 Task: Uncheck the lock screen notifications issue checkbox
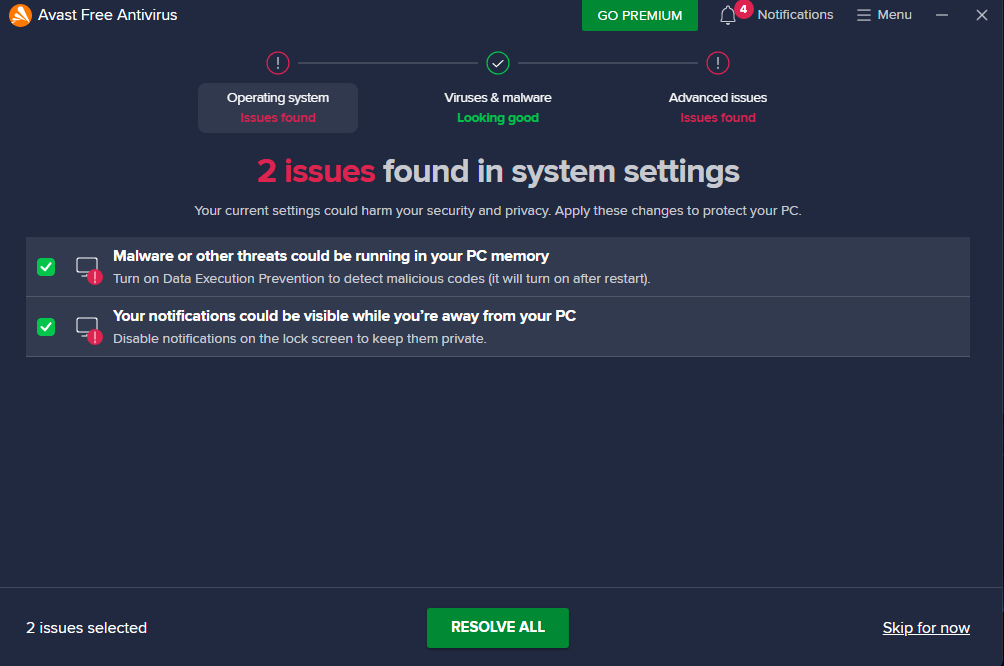pos(46,327)
